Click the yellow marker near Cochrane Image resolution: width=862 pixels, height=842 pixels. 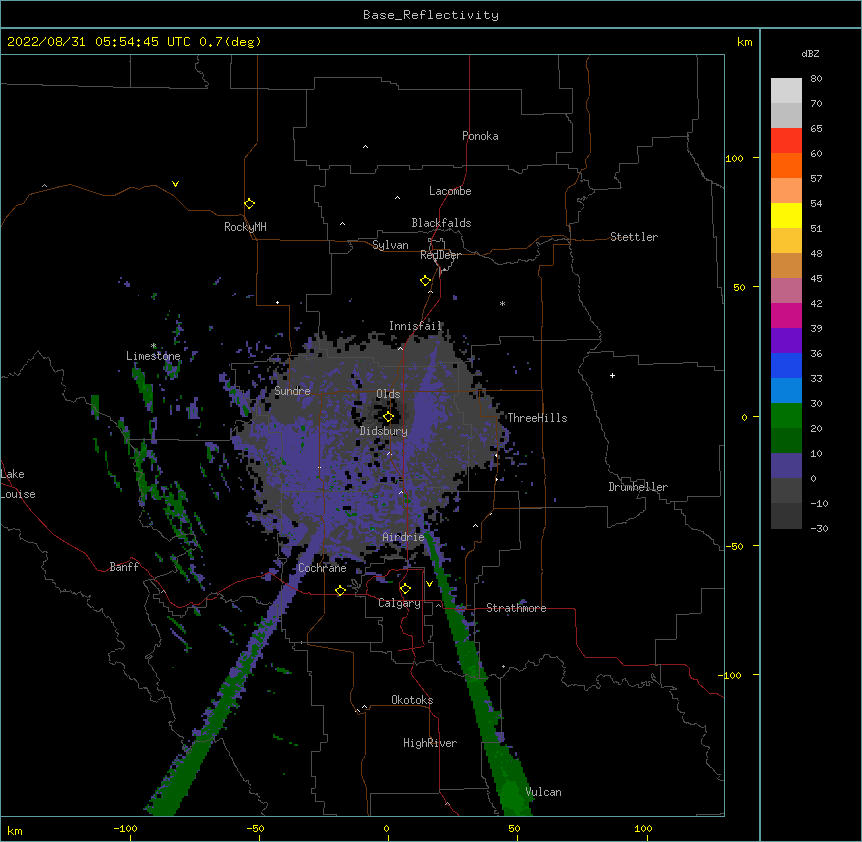pyautogui.click(x=340, y=591)
